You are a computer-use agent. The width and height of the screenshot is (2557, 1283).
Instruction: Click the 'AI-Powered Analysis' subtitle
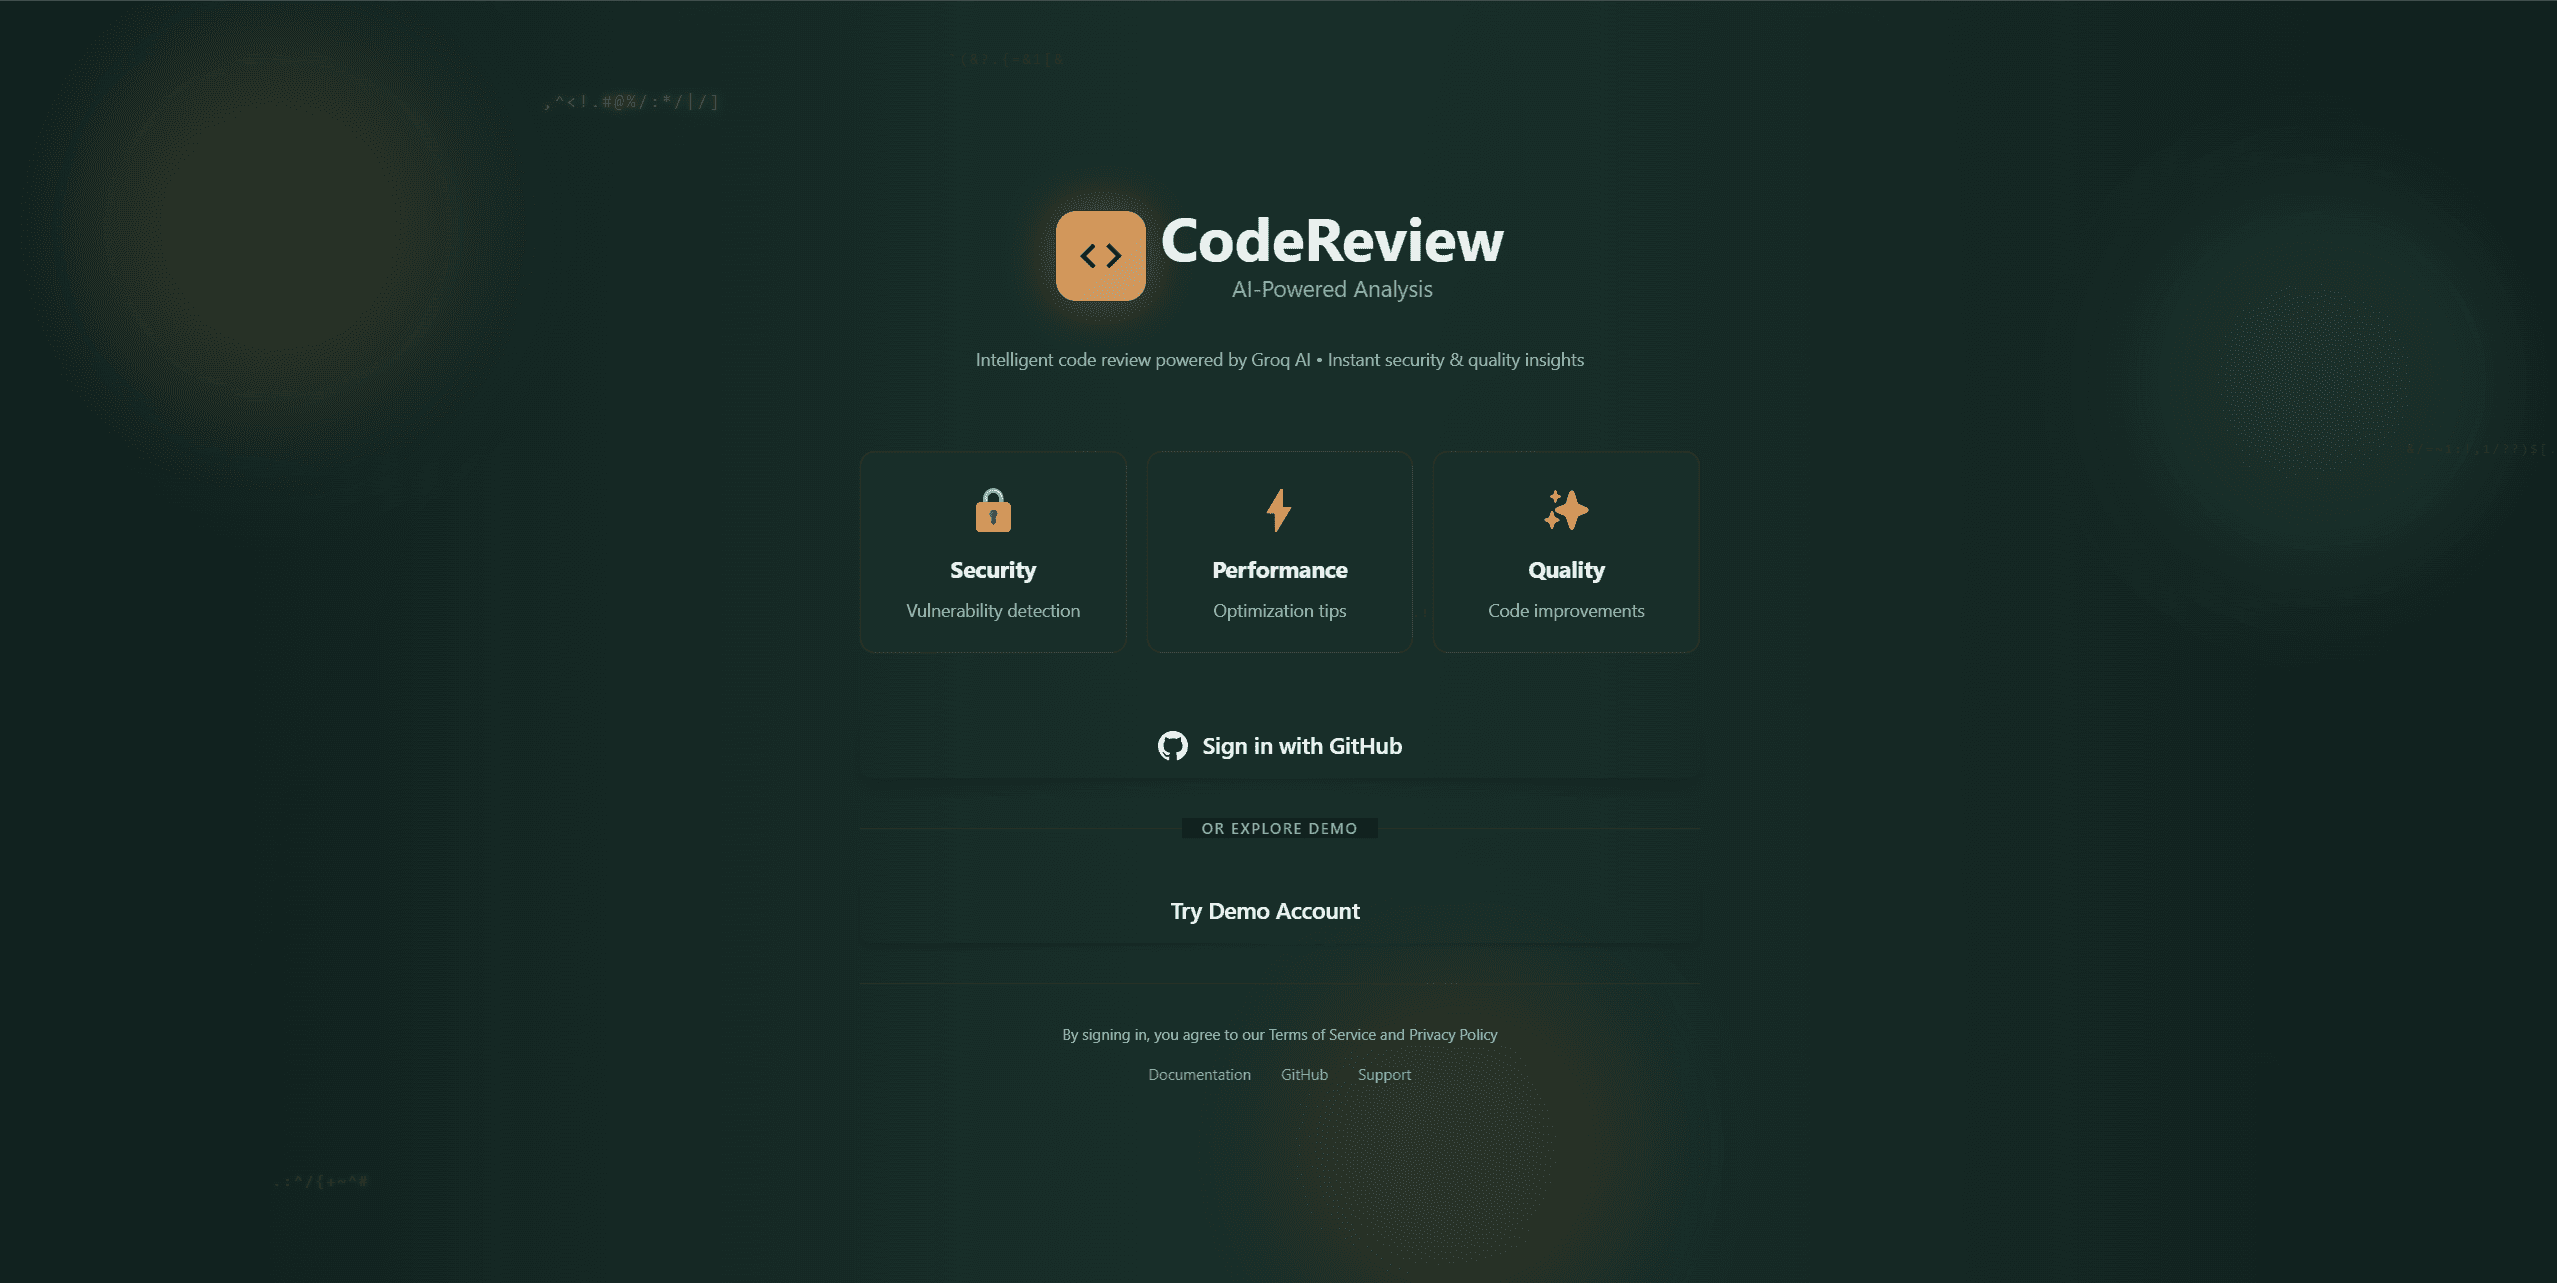pyautogui.click(x=1332, y=289)
